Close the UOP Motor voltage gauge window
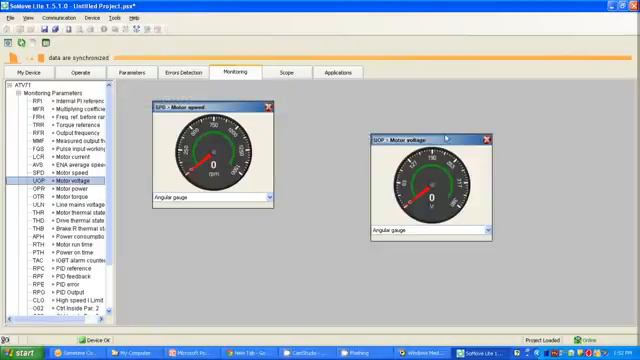Image resolution: width=640 pixels, height=360 pixels. pos(487,140)
